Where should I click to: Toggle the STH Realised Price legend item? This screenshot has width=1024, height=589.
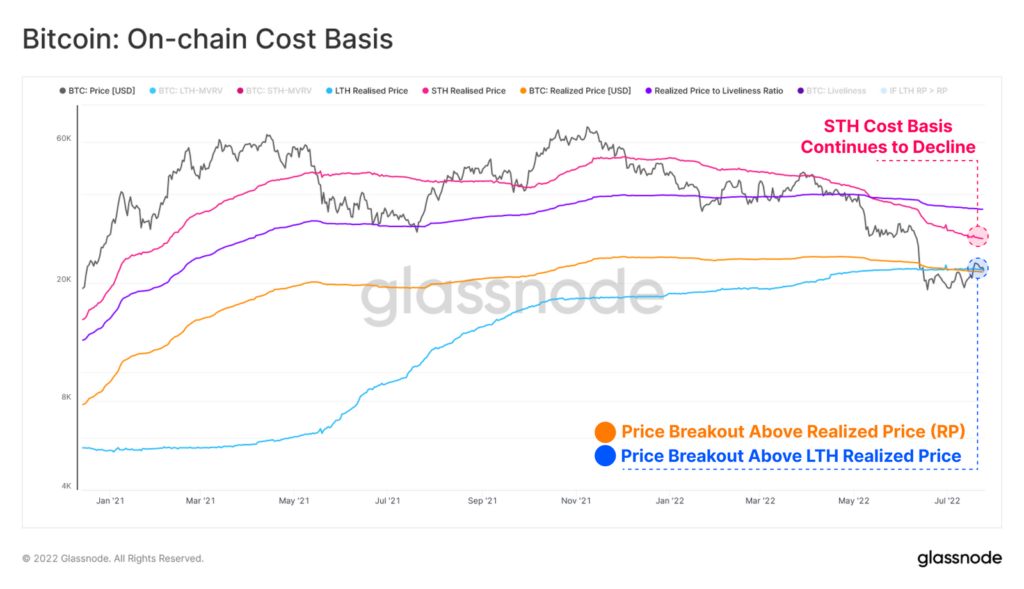click(464, 91)
